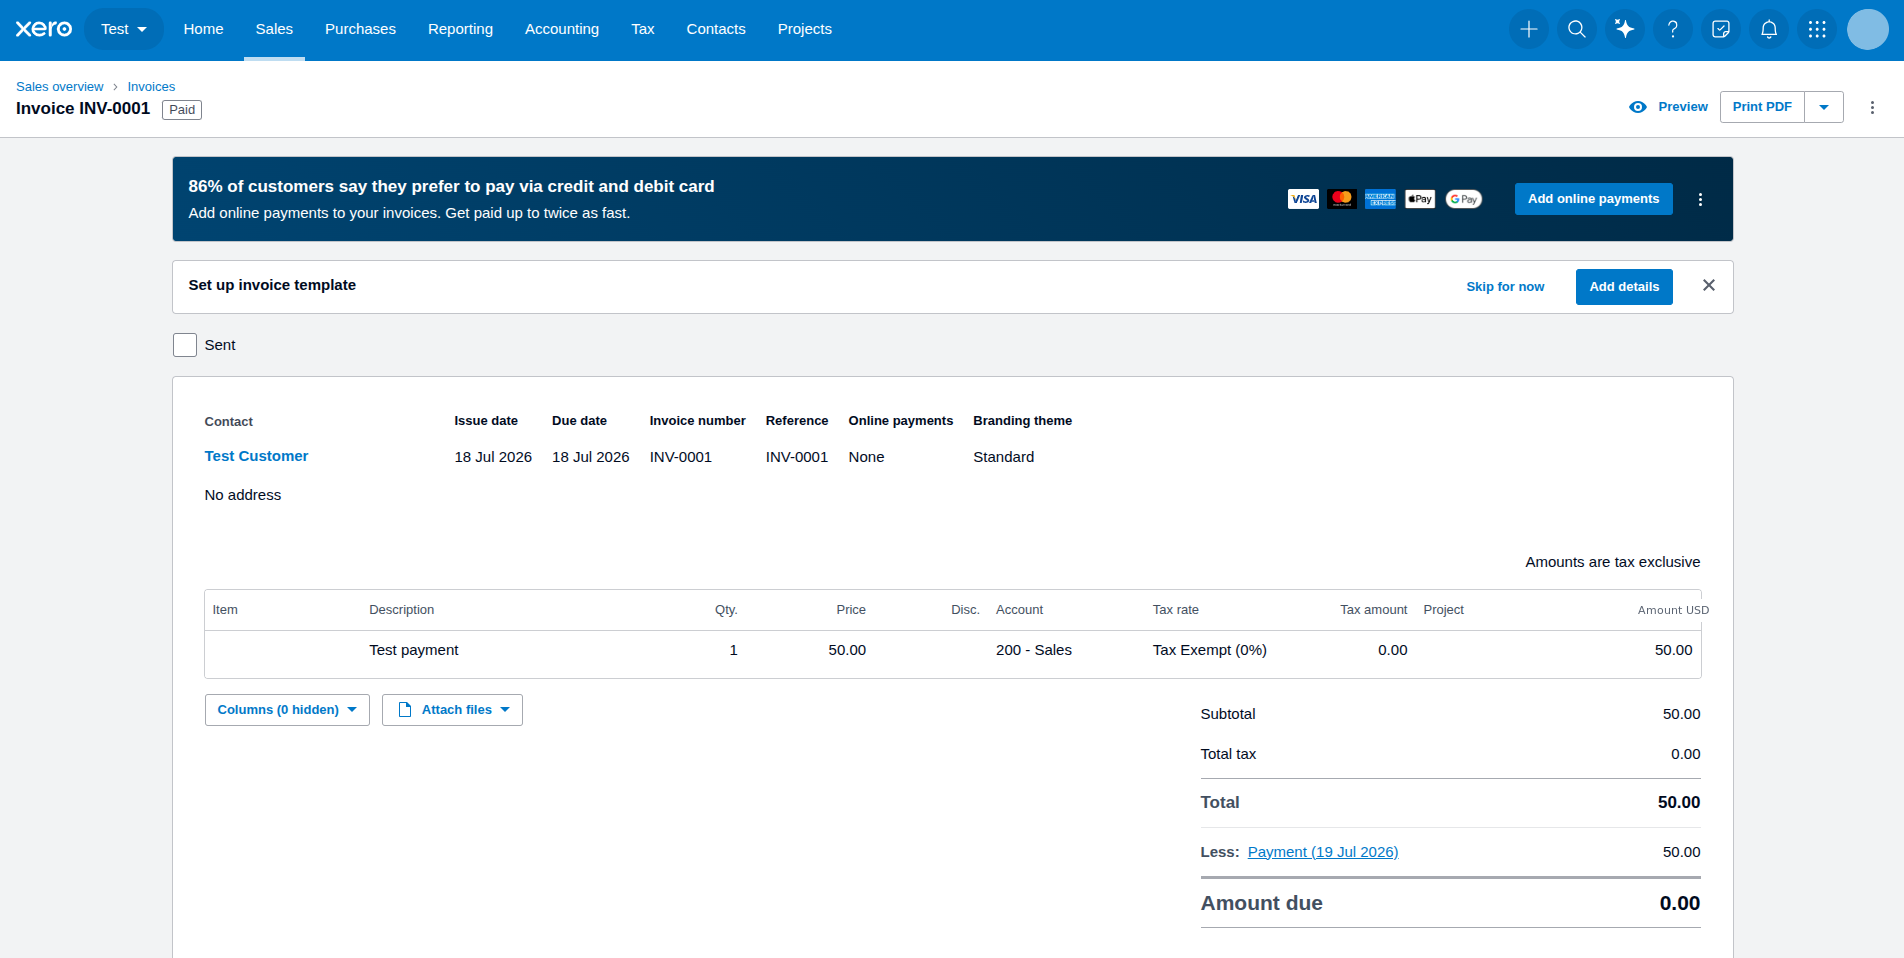Expand the Test organisation dropdown
Viewport: 1904px width, 958px height.
[124, 29]
